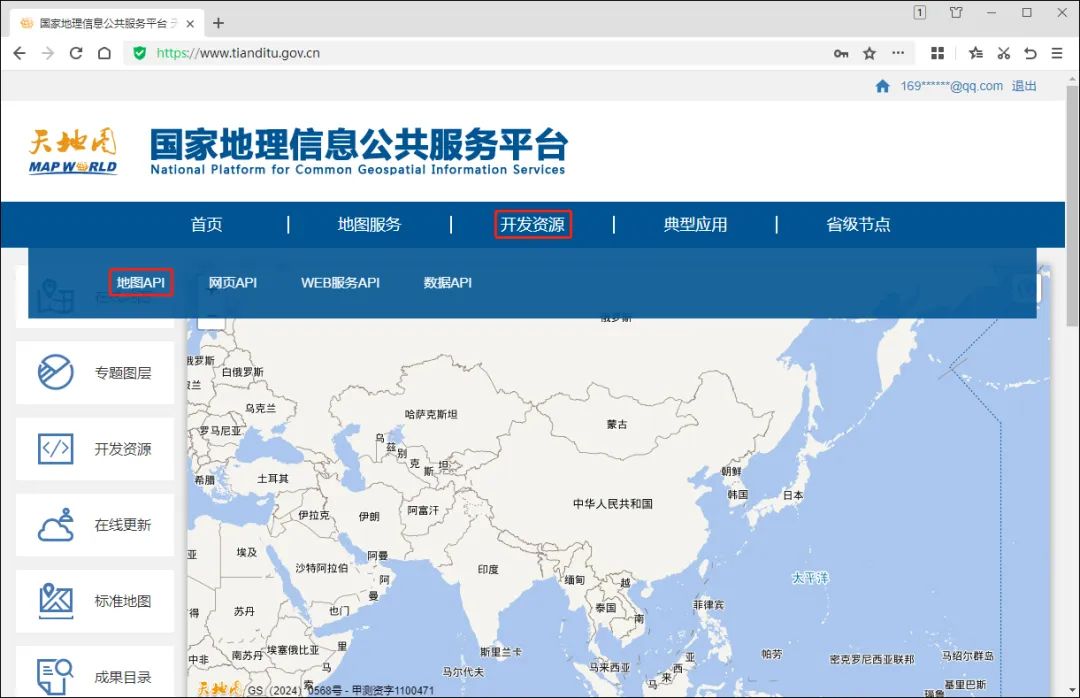Viewport: 1080px width, 698px height.
Task: Click the 沙特阿拉伯 label on map
Action: [x=322, y=568]
